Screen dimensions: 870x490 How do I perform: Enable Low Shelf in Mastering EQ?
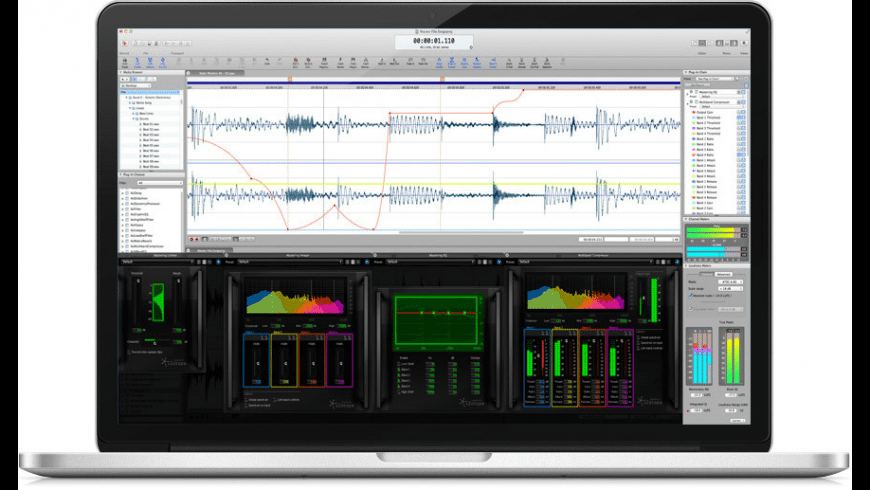click(399, 363)
